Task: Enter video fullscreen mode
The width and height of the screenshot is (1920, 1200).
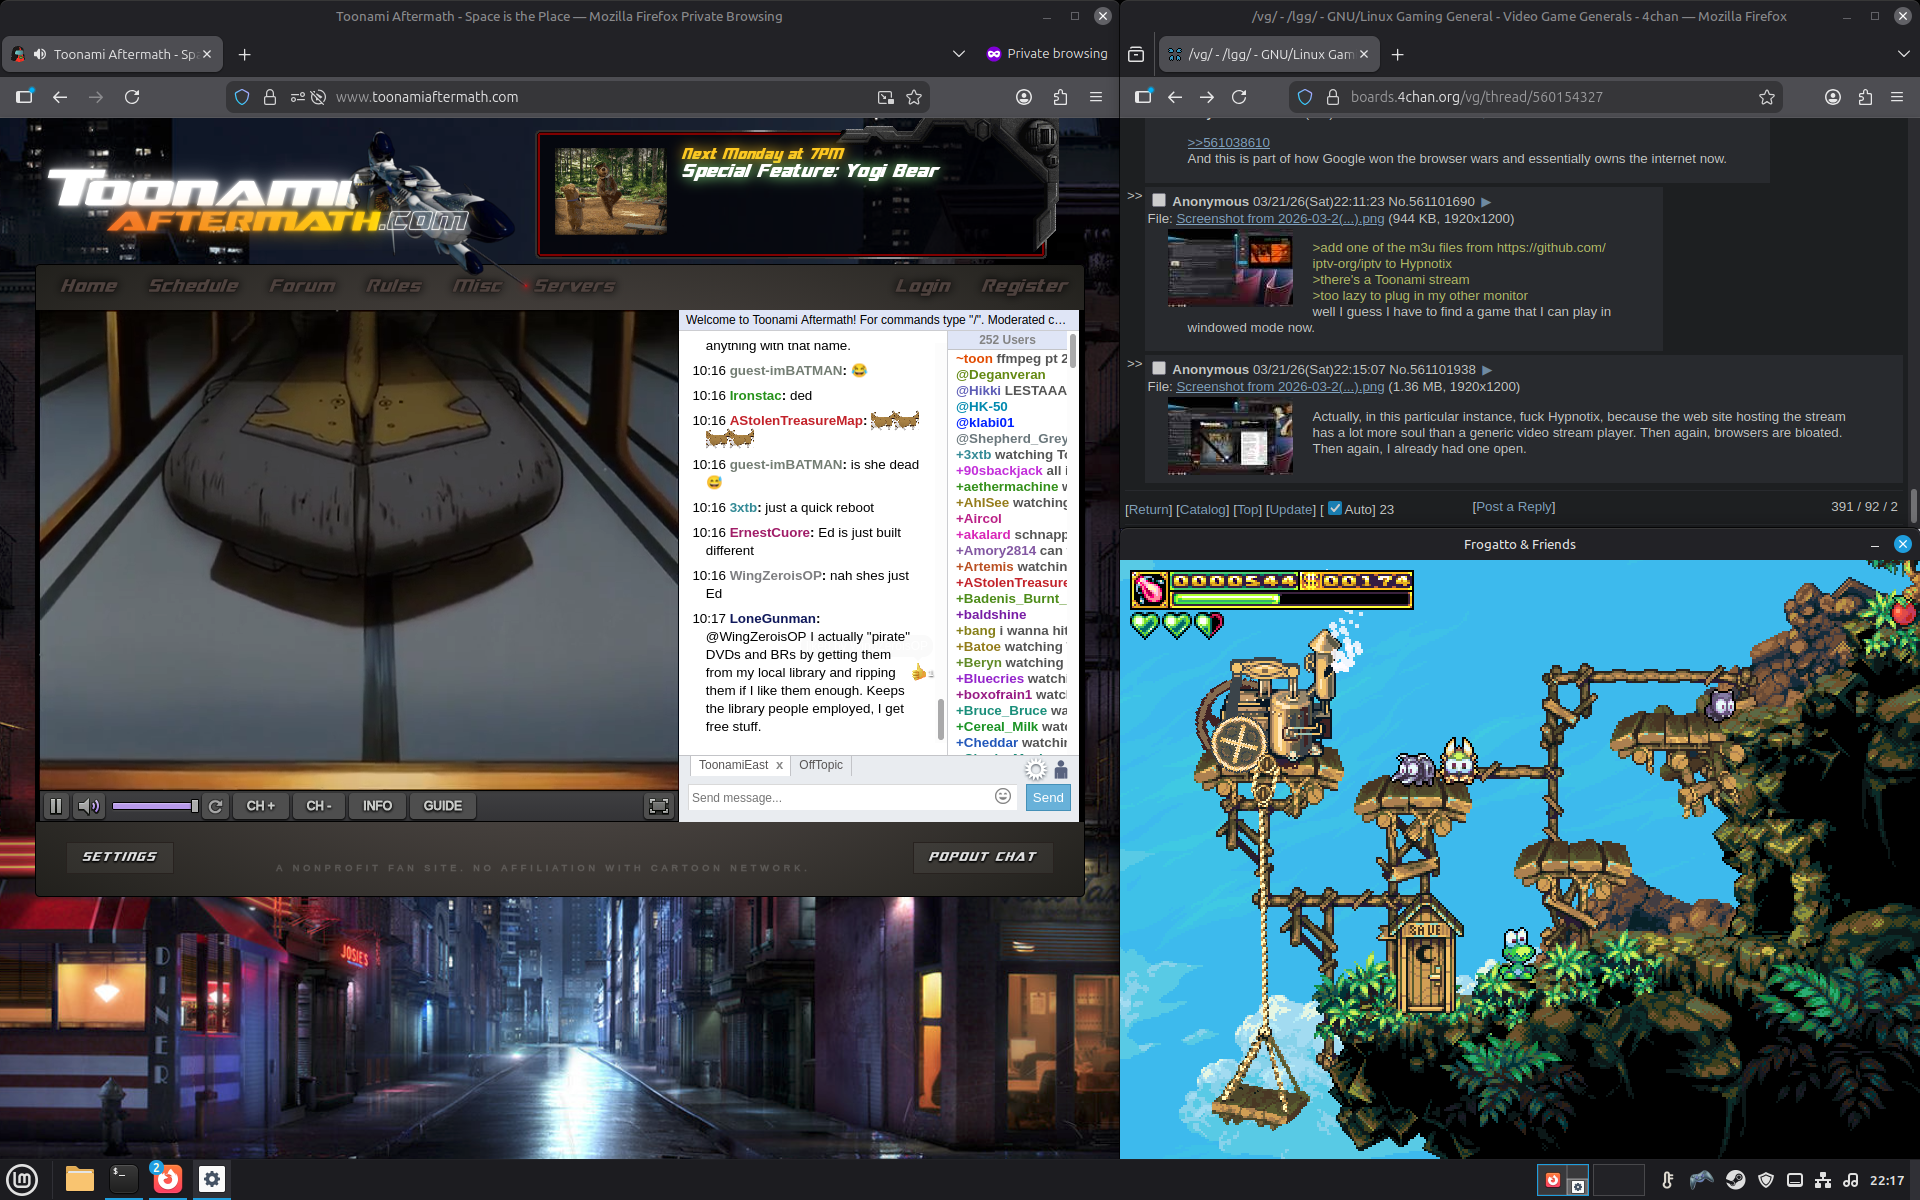Action: (659, 806)
